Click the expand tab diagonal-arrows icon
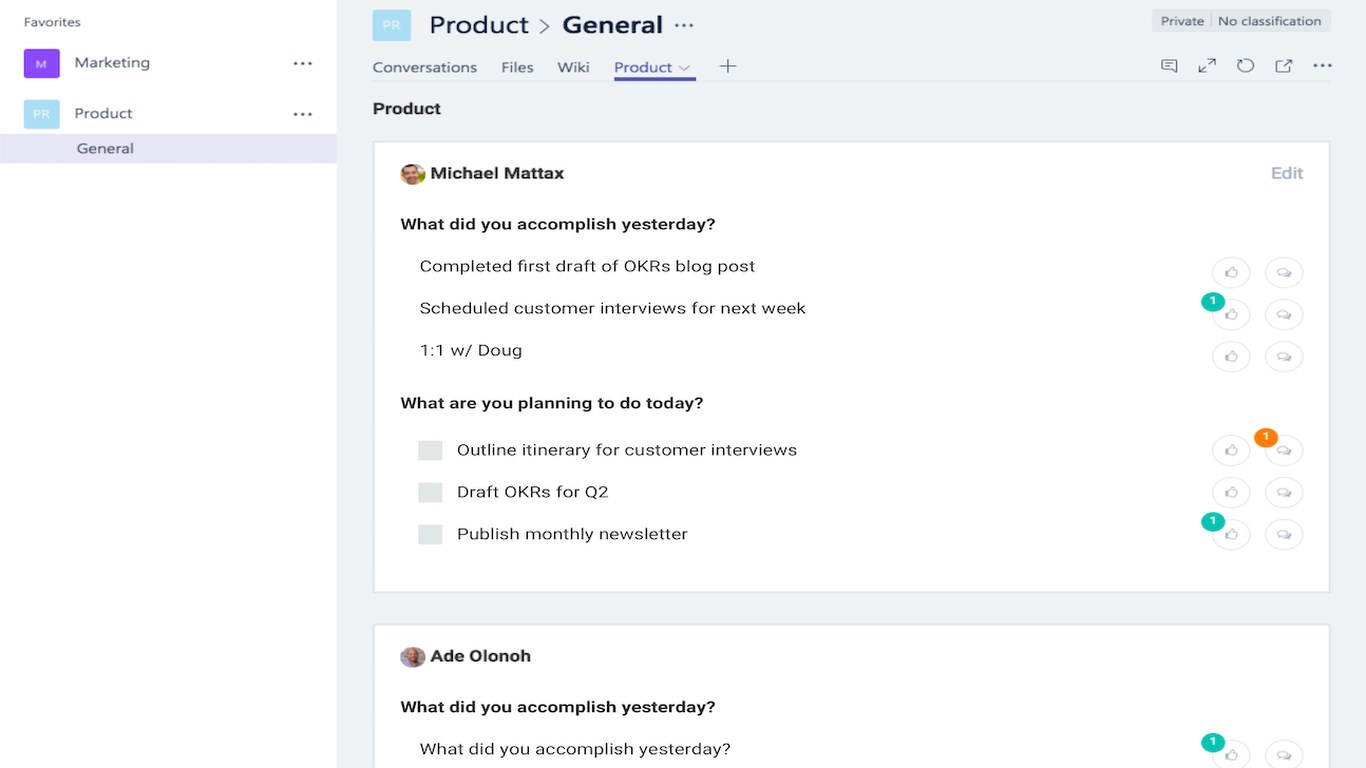This screenshot has height=768, width=1366. tap(1207, 66)
